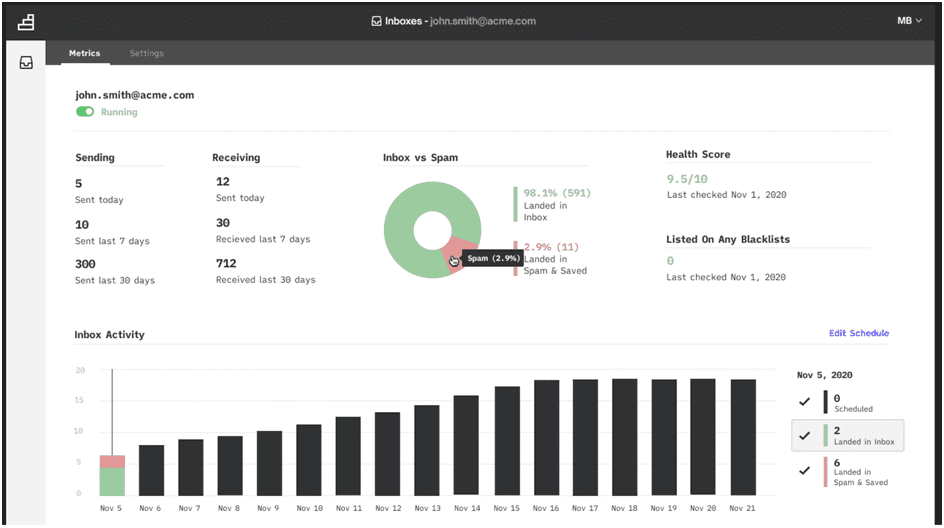Viewport: 944px width, 528px height.
Task: Select the Metrics tab
Action: coord(84,53)
